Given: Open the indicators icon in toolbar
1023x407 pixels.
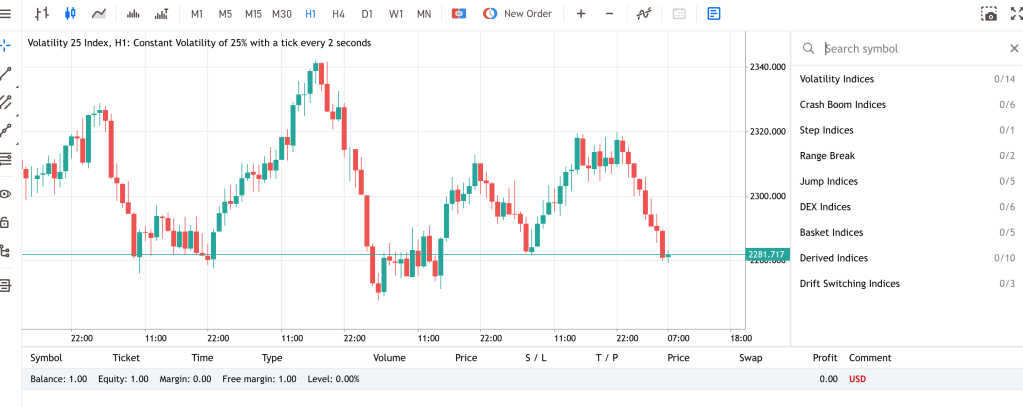Looking at the screenshot, I should [x=645, y=14].
